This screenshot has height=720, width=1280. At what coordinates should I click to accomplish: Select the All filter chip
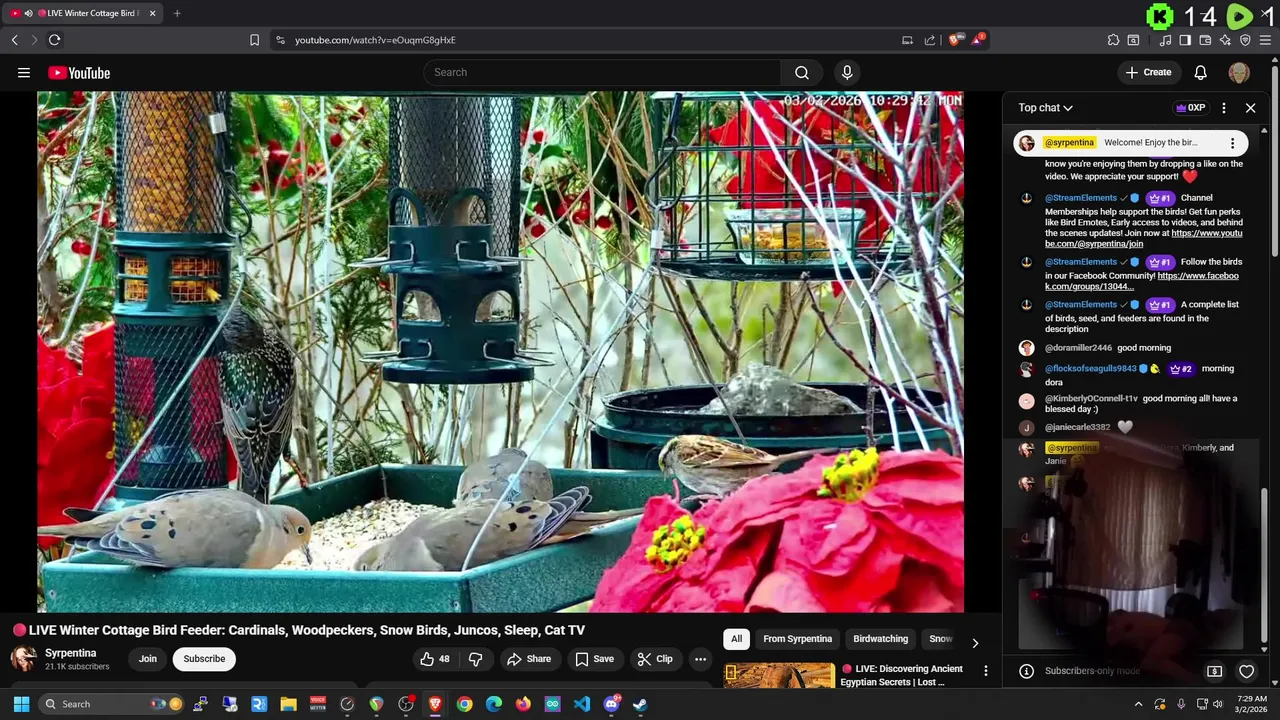point(736,639)
